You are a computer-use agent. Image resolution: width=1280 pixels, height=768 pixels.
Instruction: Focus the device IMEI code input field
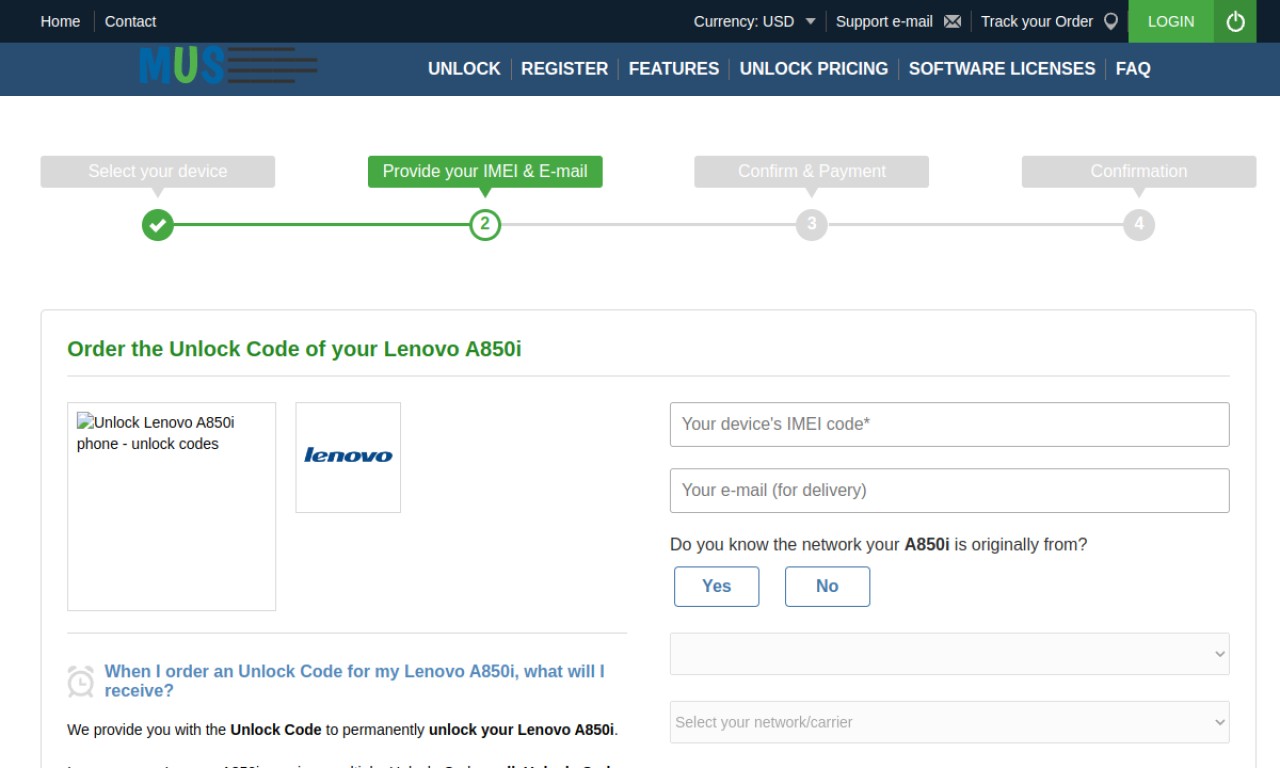[x=950, y=424]
